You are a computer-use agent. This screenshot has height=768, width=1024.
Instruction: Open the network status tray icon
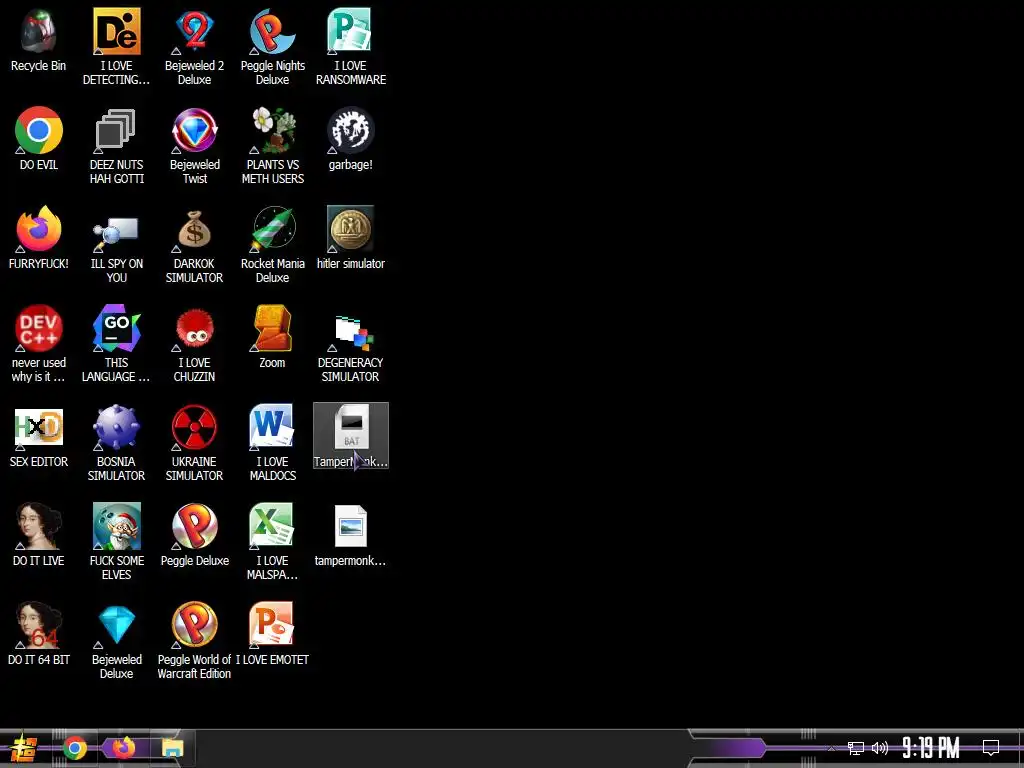pyautogui.click(x=856, y=748)
